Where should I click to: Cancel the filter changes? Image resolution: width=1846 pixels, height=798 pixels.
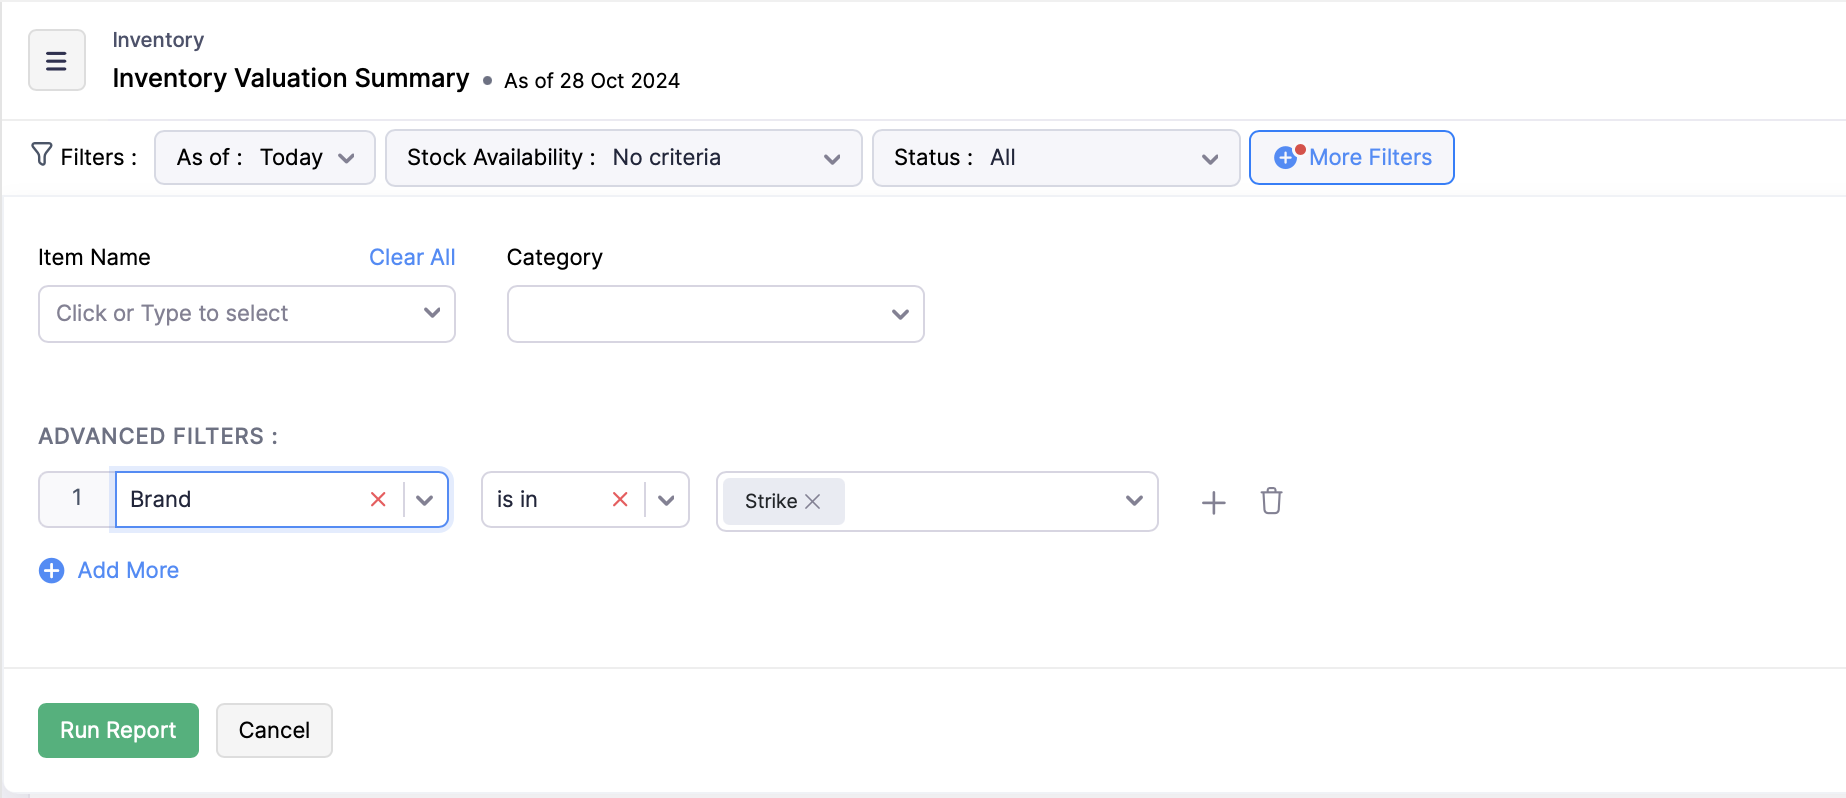click(274, 730)
